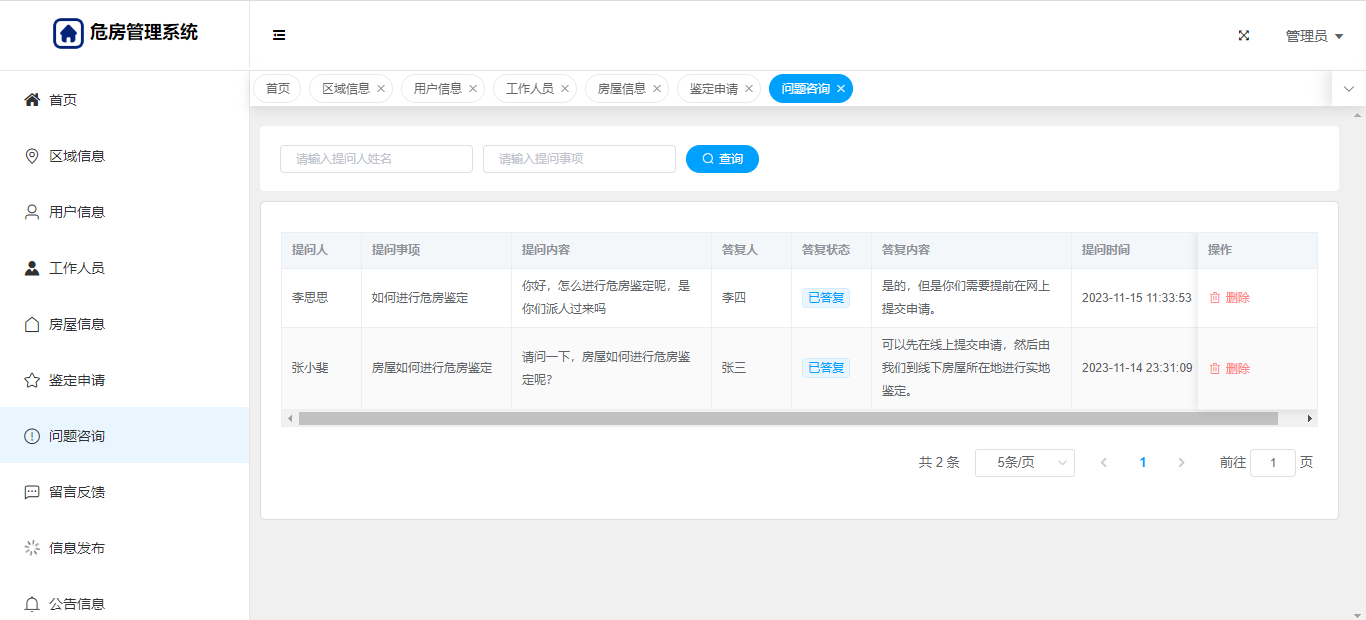Image resolution: width=1366 pixels, height=620 pixels.
Task: Click the sidebar collapse hamburger icon
Action: 279,35
